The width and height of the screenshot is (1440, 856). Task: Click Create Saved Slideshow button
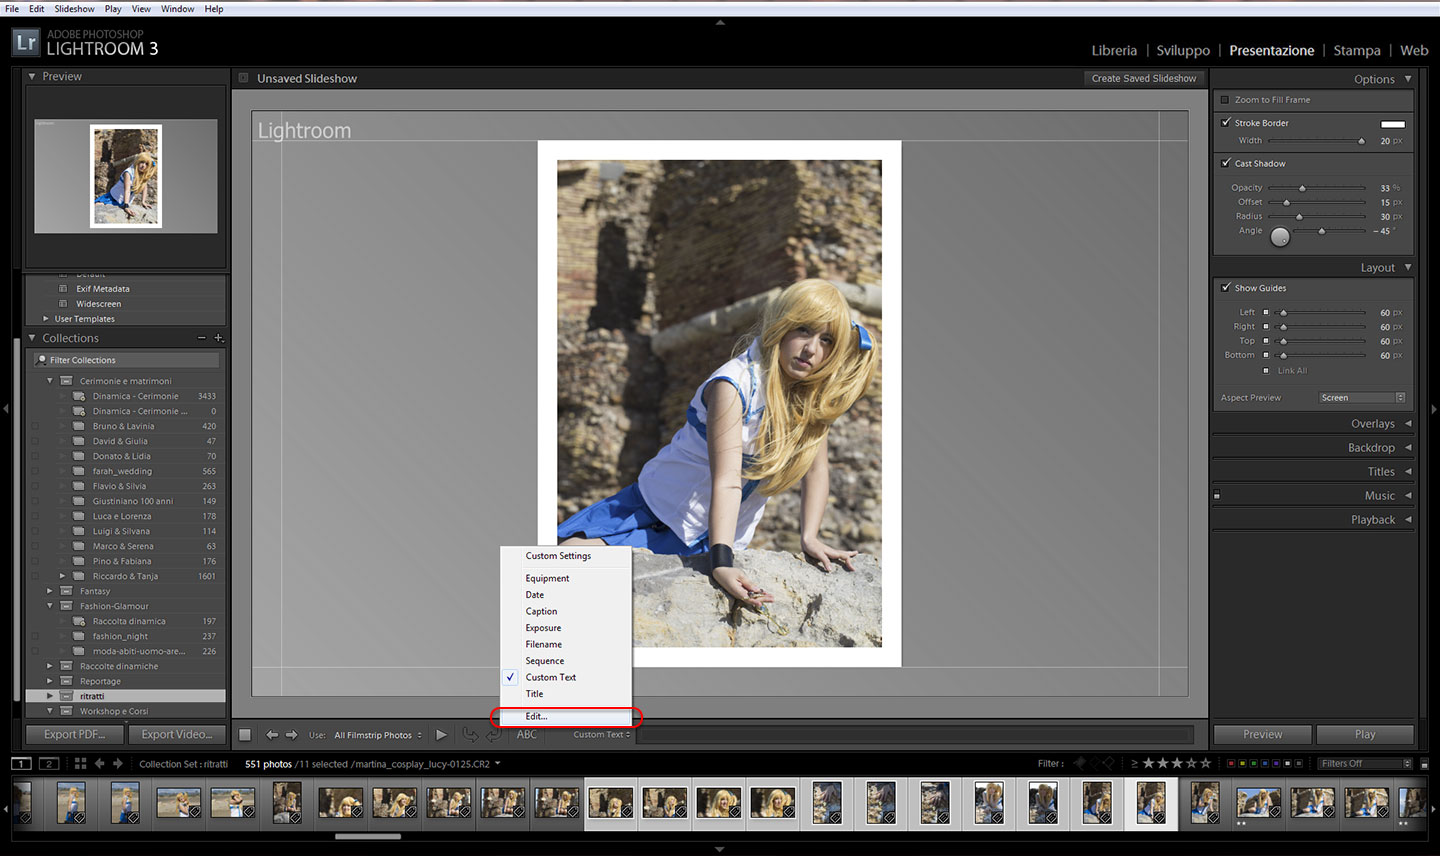[x=1143, y=78]
